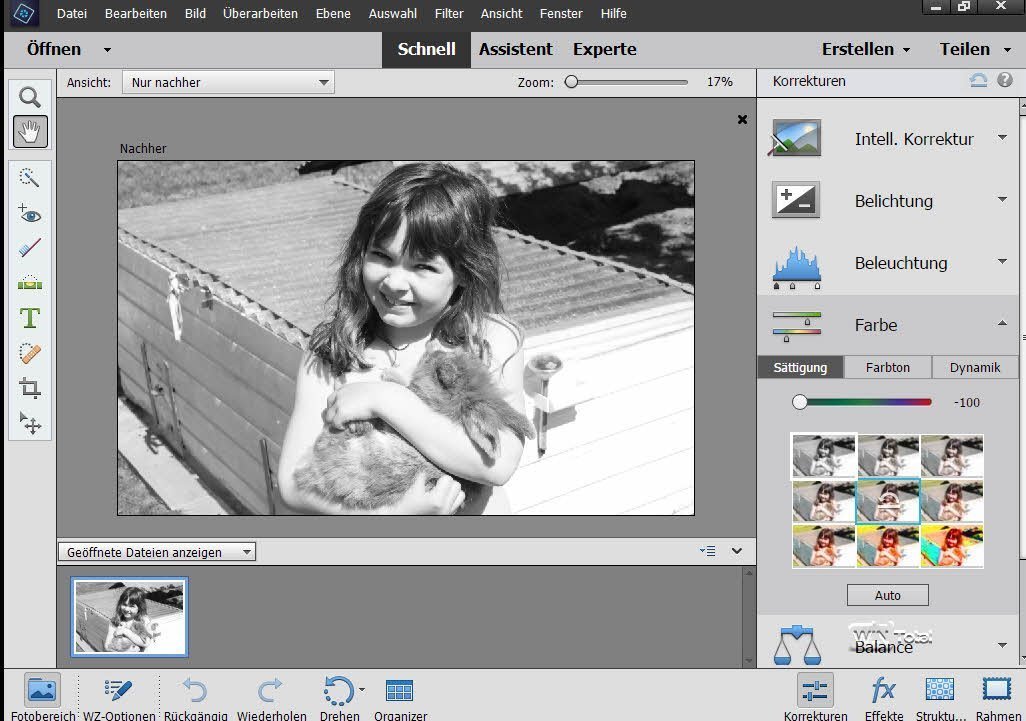This screenshot has height=721, width=1026.
Task: Switch to the Experte mode tab
Action: coord(604,49)
